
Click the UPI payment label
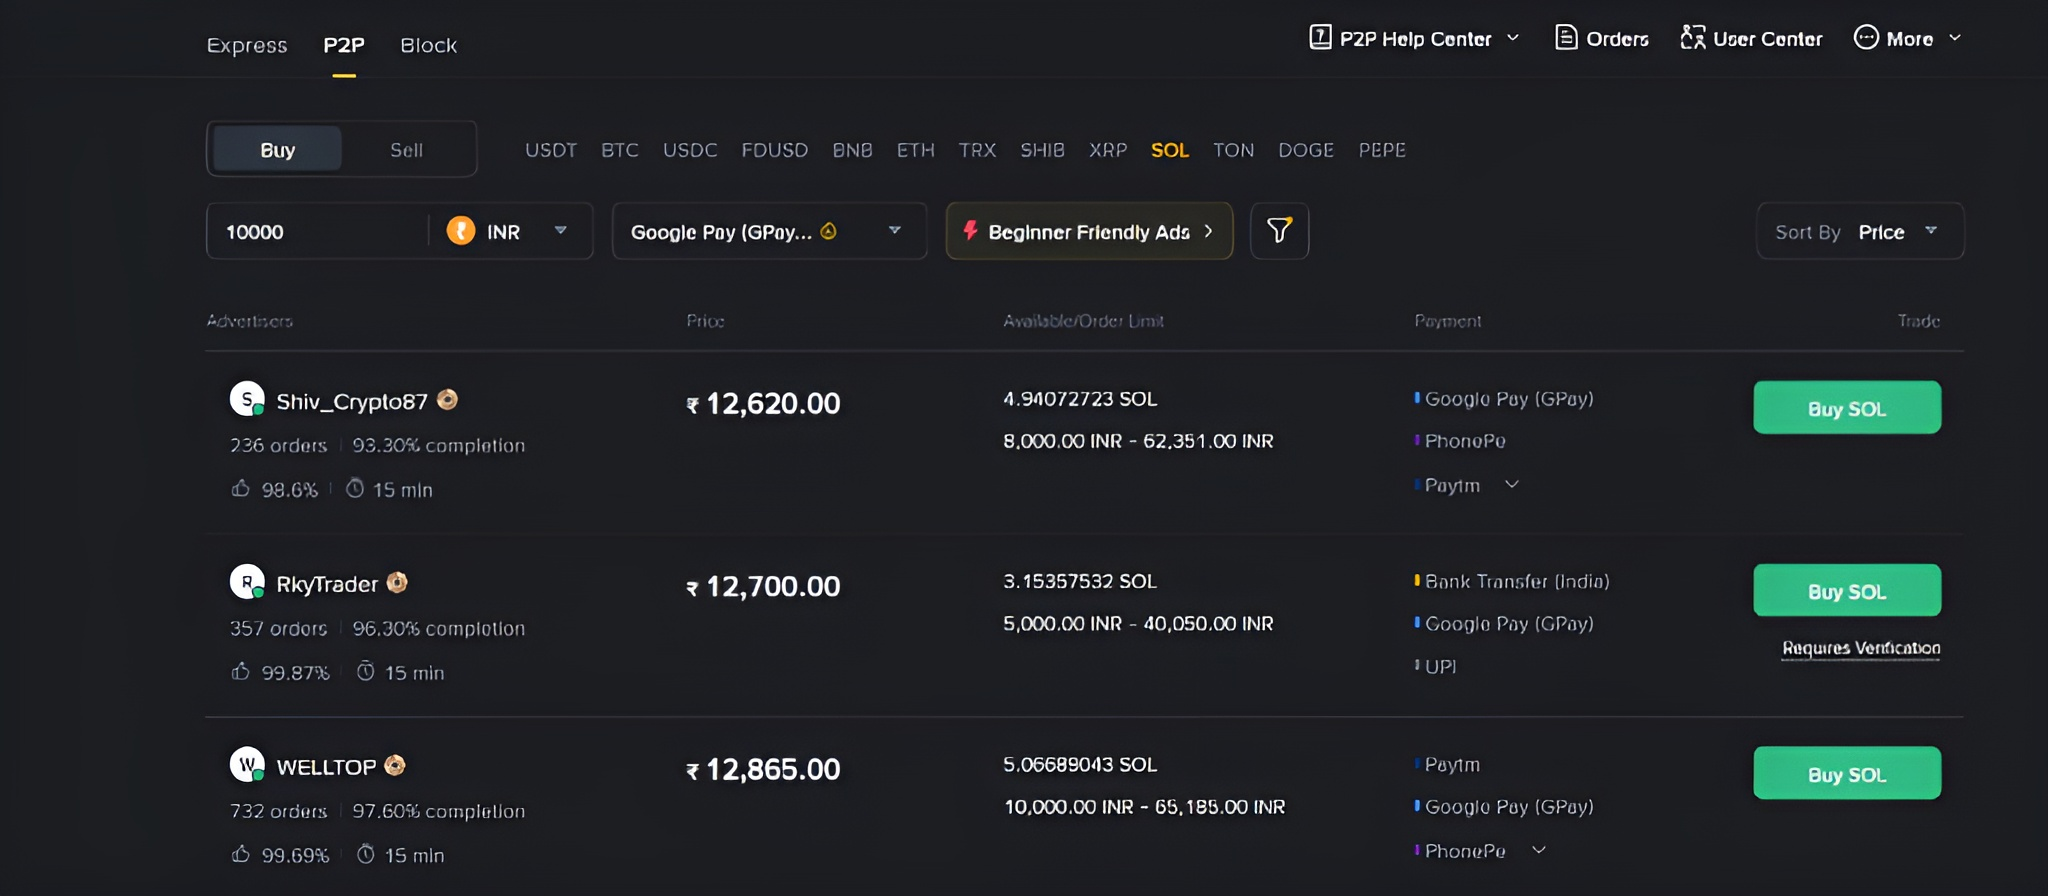(1440, 666)
